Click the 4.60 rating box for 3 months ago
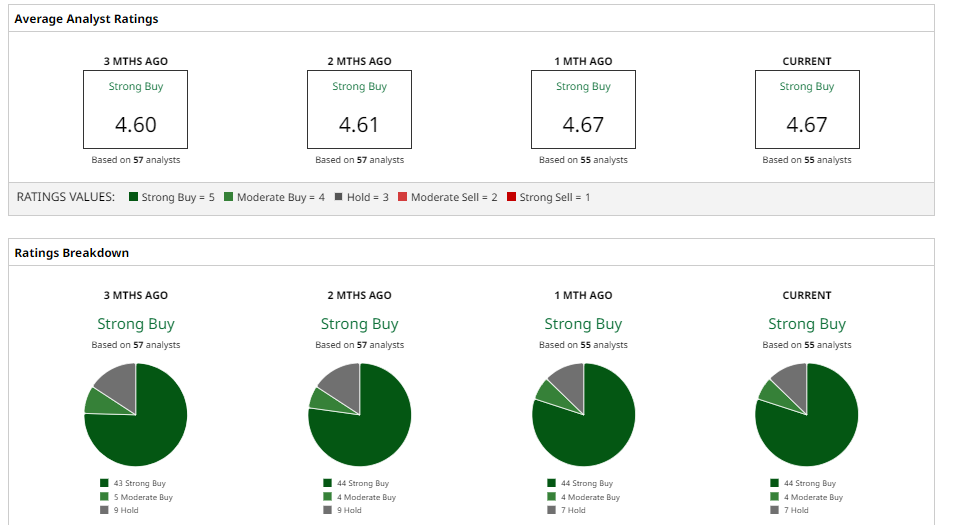971x525 pixels. point(135,110)
